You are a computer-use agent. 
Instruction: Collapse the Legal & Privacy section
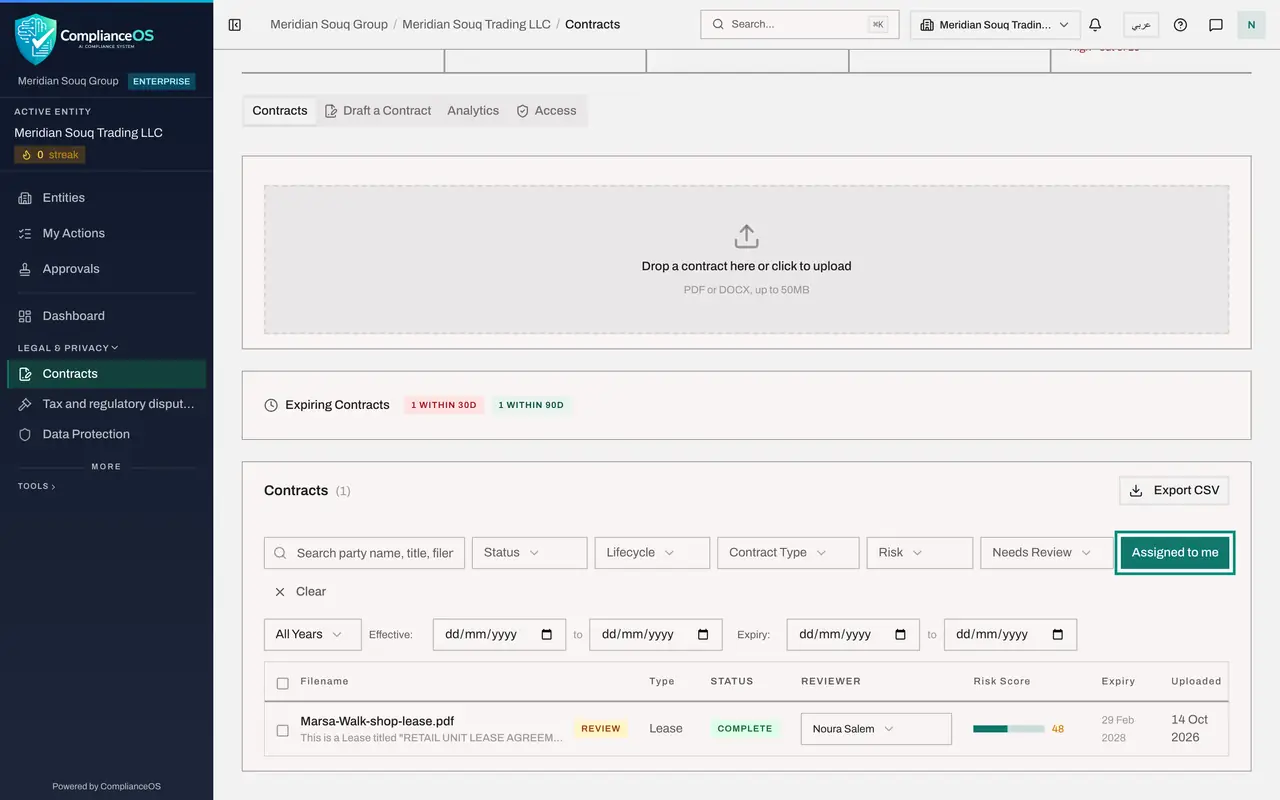coord(68,348)
